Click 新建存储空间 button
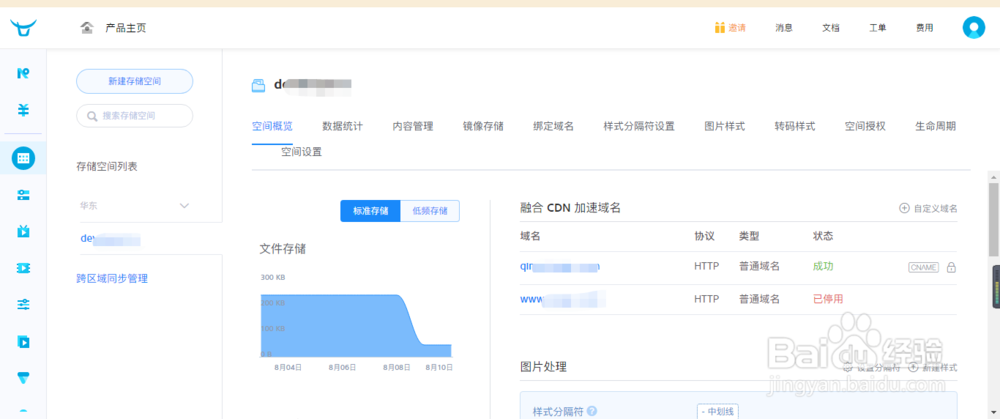 [135, 82]
